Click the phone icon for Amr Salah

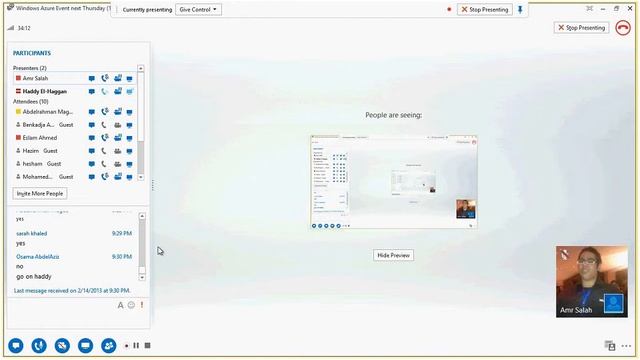(105, 78)
